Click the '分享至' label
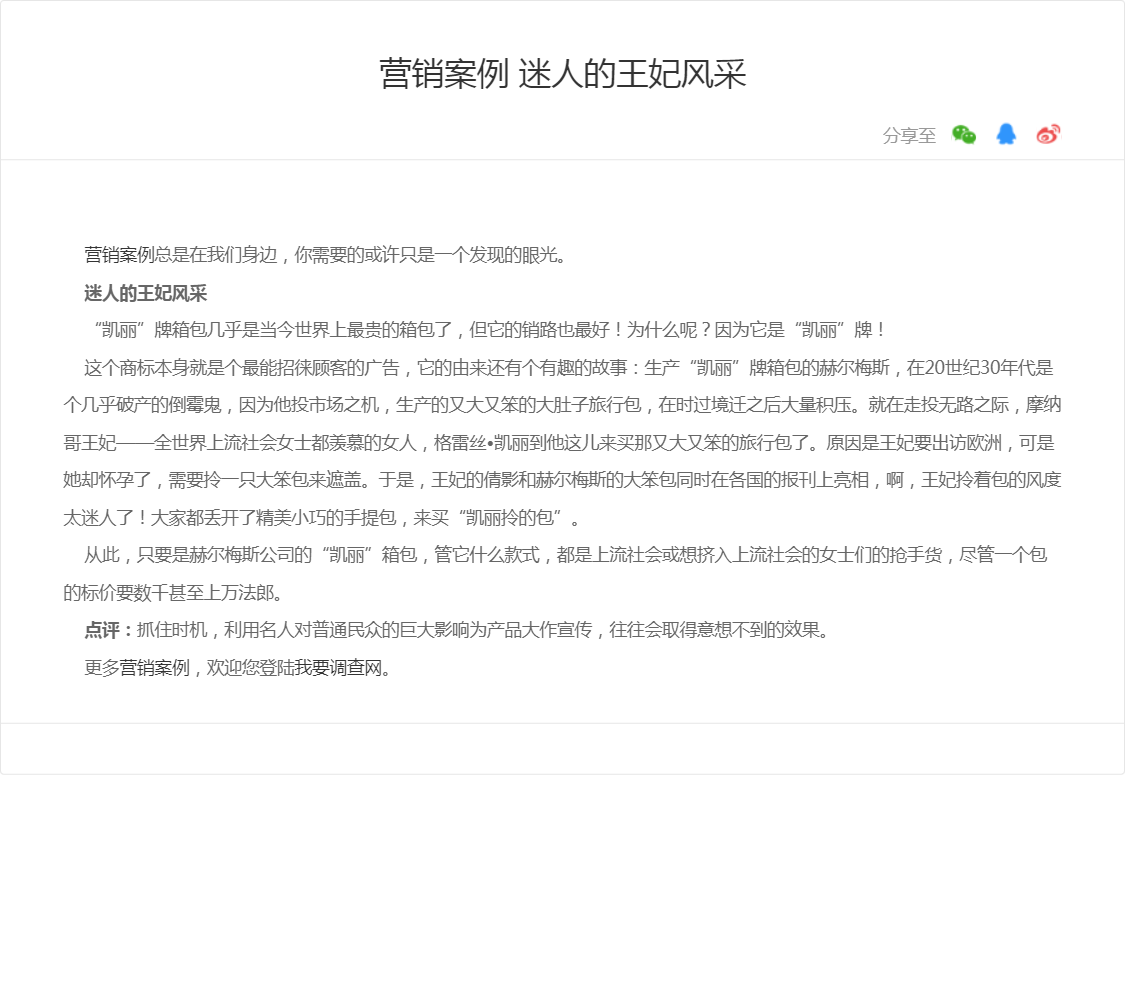The image size is (1125, 1000). tap(909, 136)
